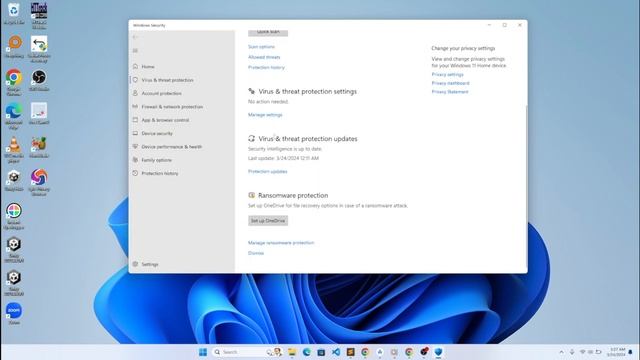Open VLC media player desktop shortcut
Screen dimensions: 640x360
13,149
